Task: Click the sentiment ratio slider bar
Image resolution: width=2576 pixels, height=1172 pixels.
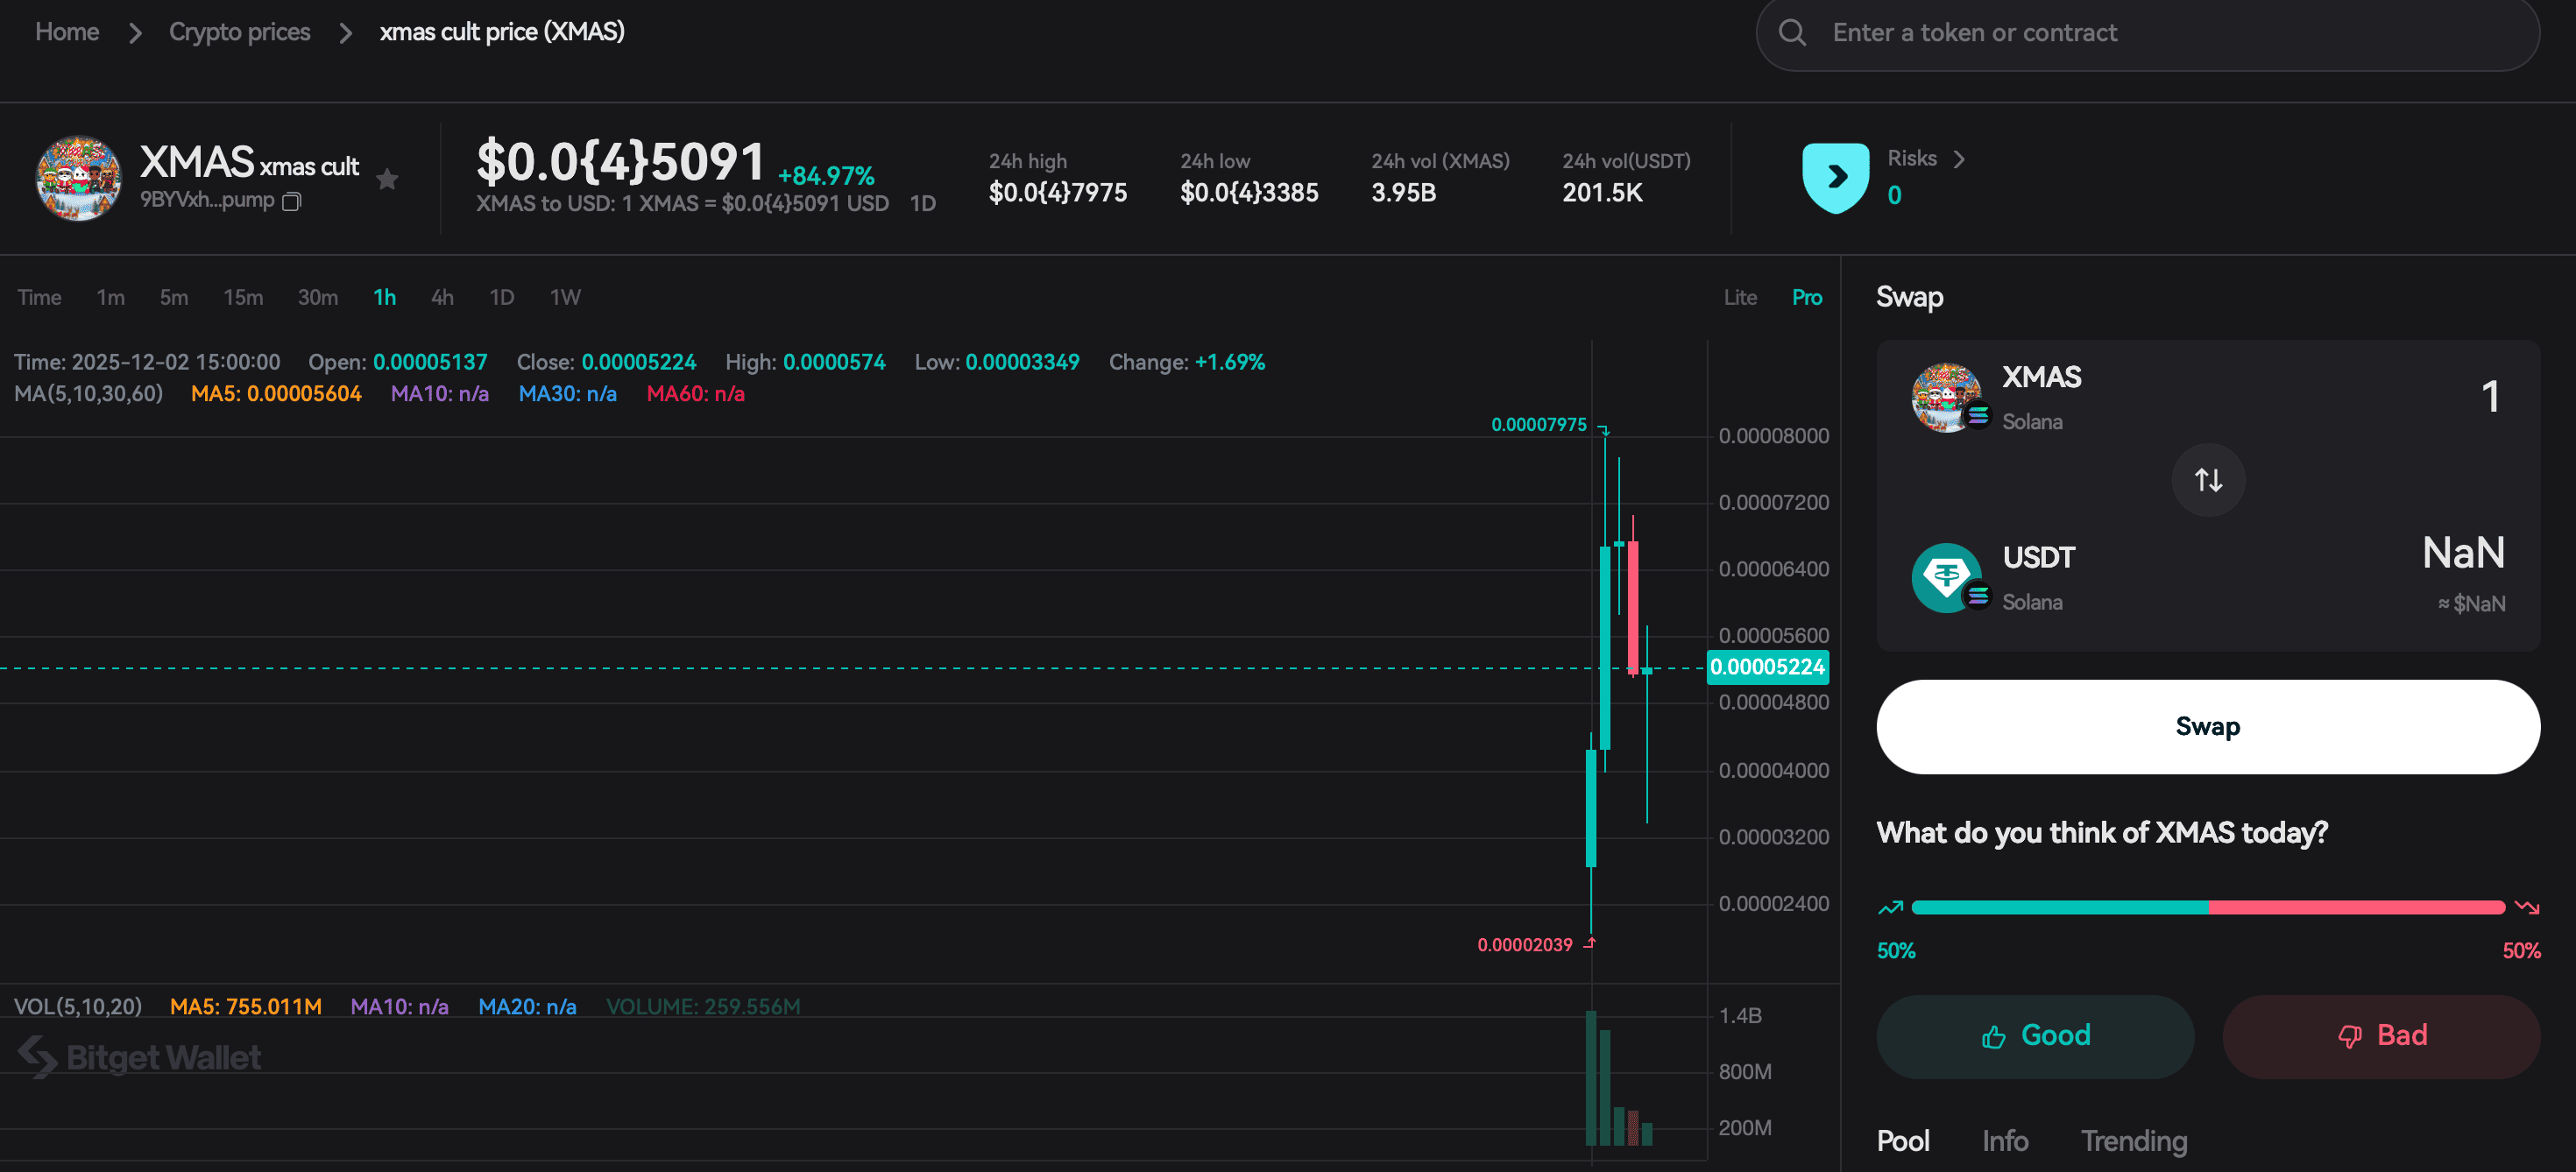Action: (2206, 907)
